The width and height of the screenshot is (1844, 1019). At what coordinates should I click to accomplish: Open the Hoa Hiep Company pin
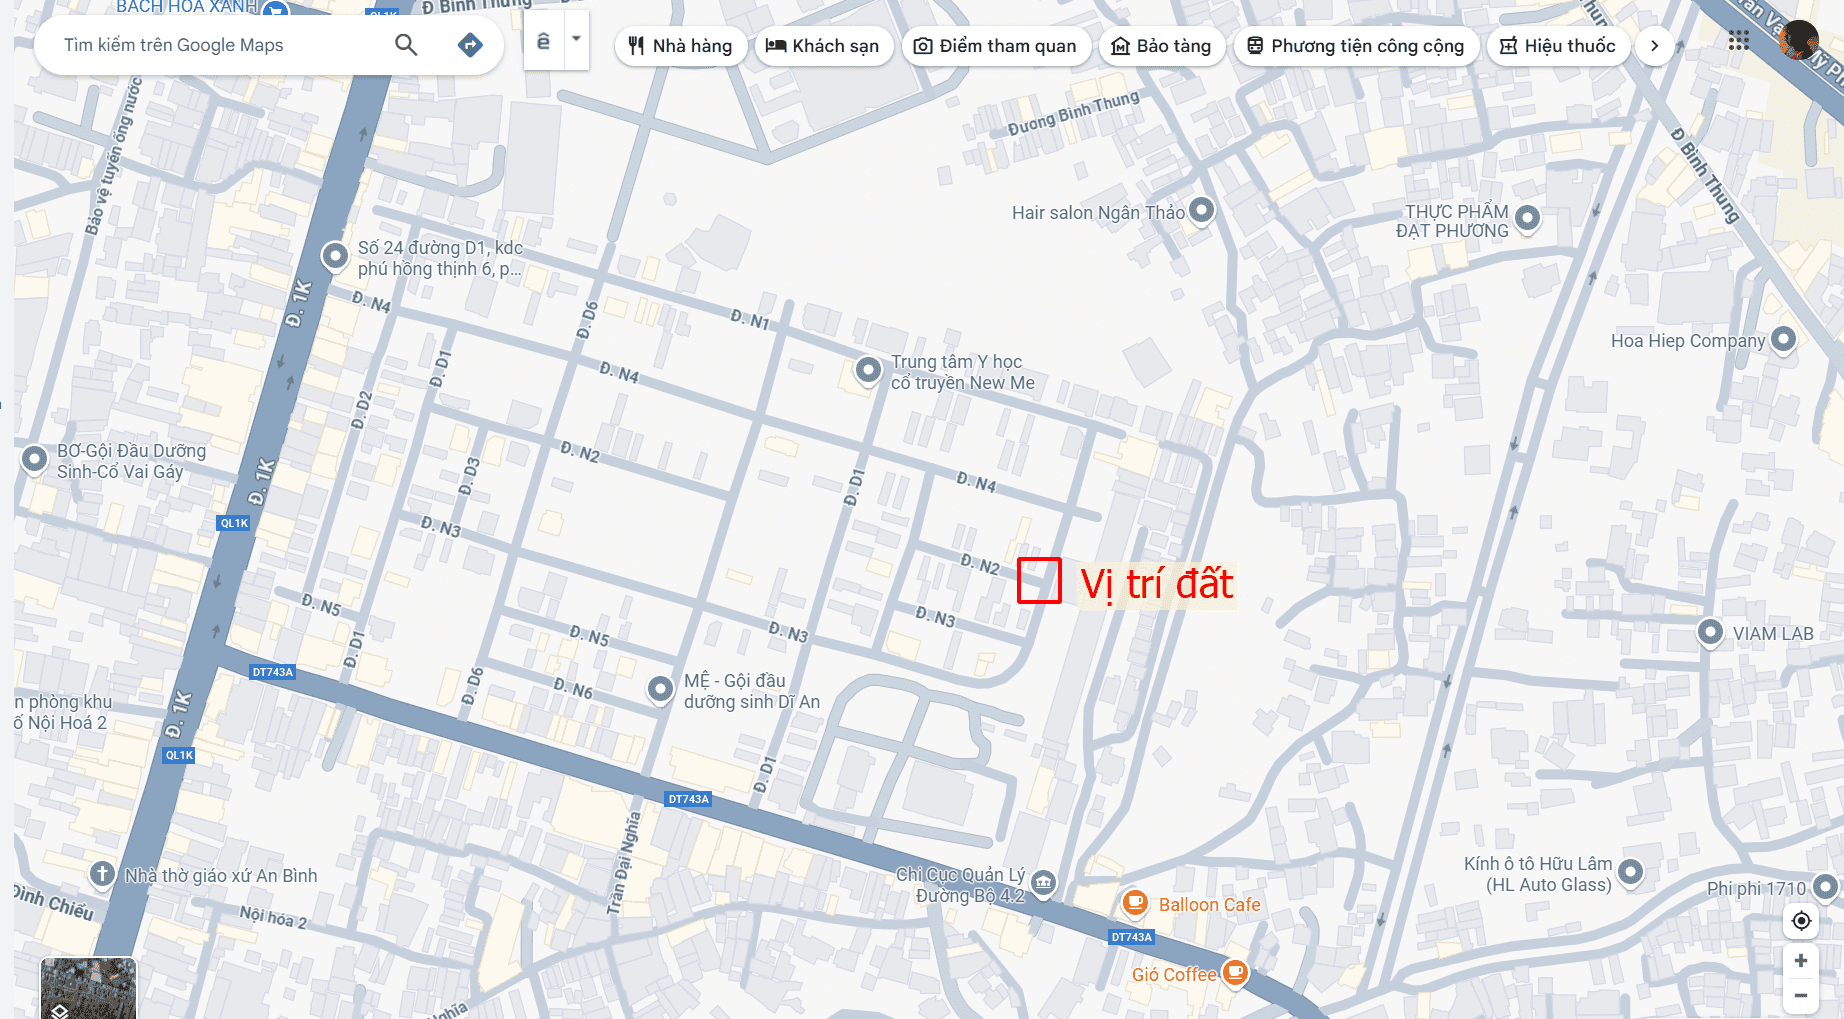(1783, 339)
